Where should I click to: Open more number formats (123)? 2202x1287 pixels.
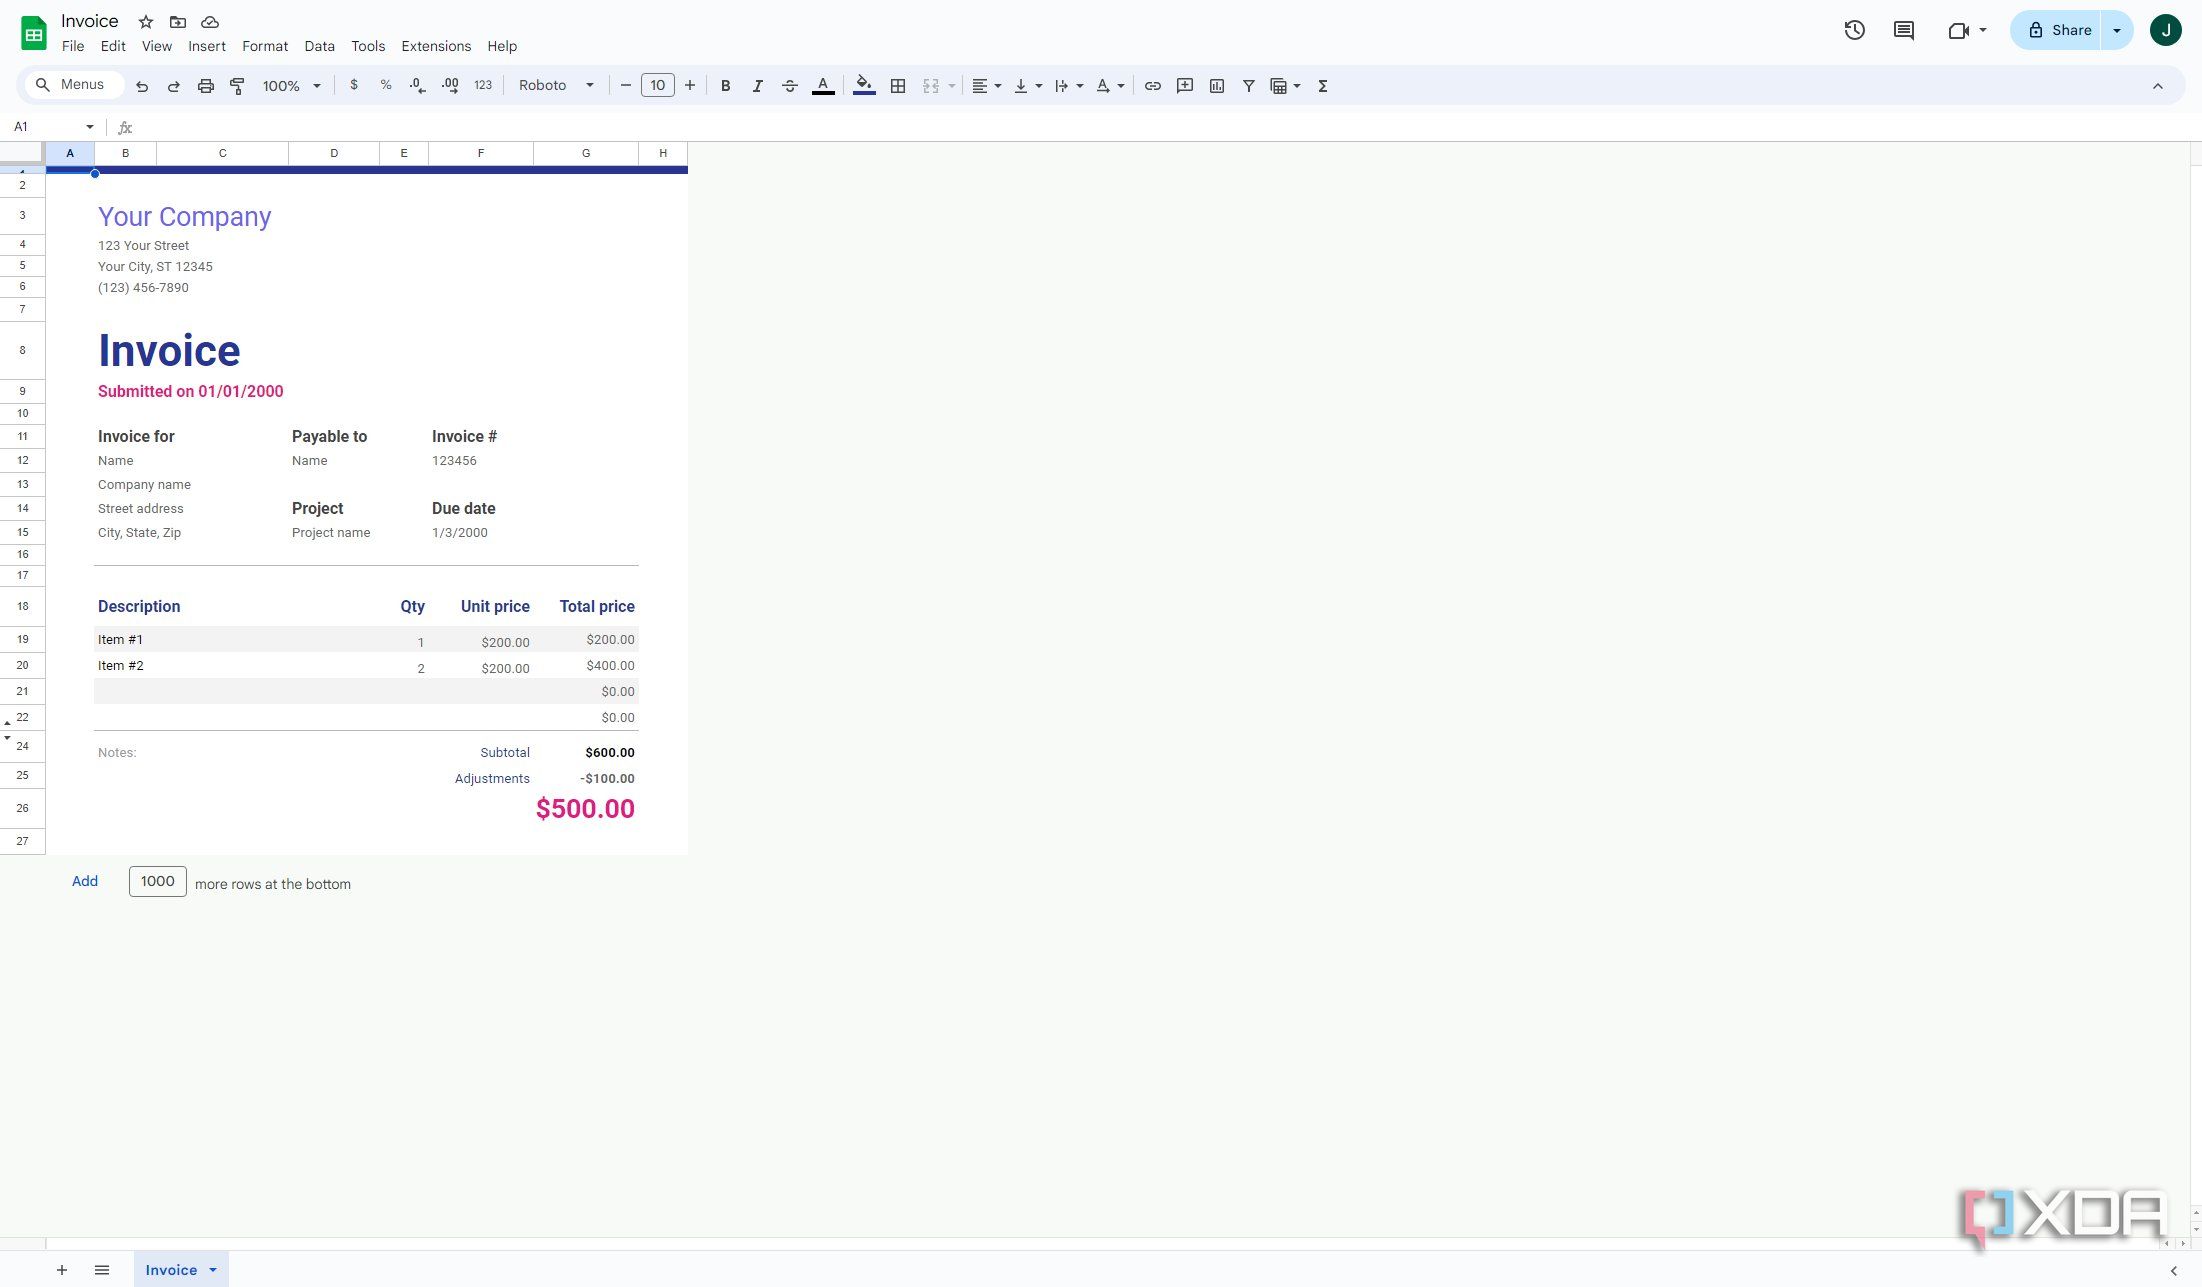[x=483, y=86]
